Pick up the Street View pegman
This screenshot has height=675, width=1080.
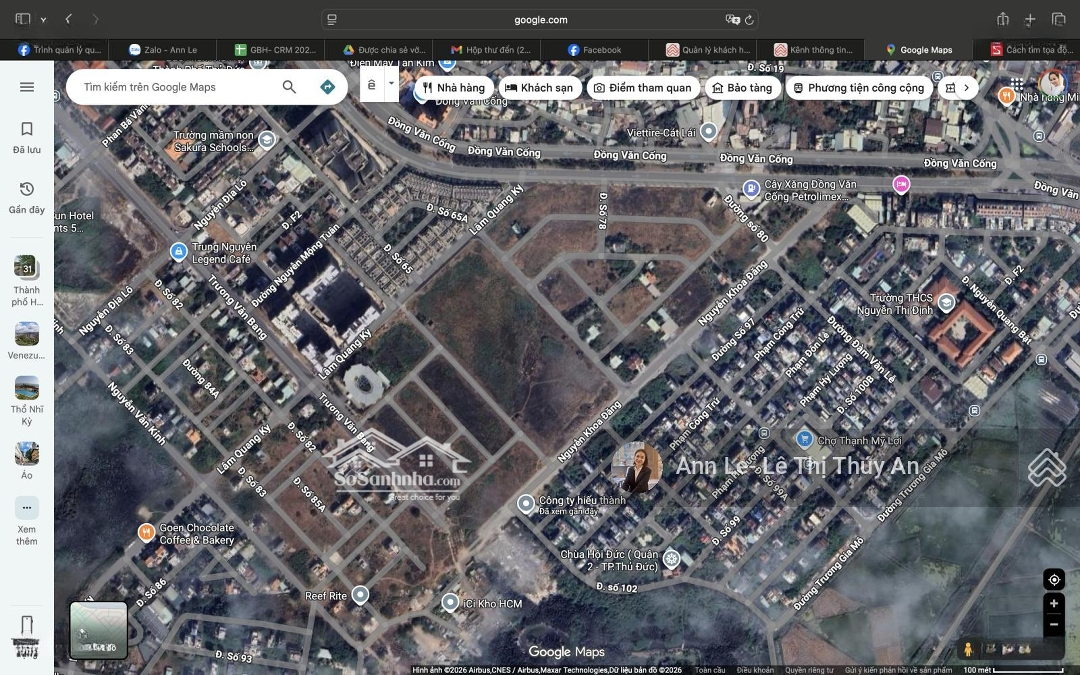(x=967, y=649)
